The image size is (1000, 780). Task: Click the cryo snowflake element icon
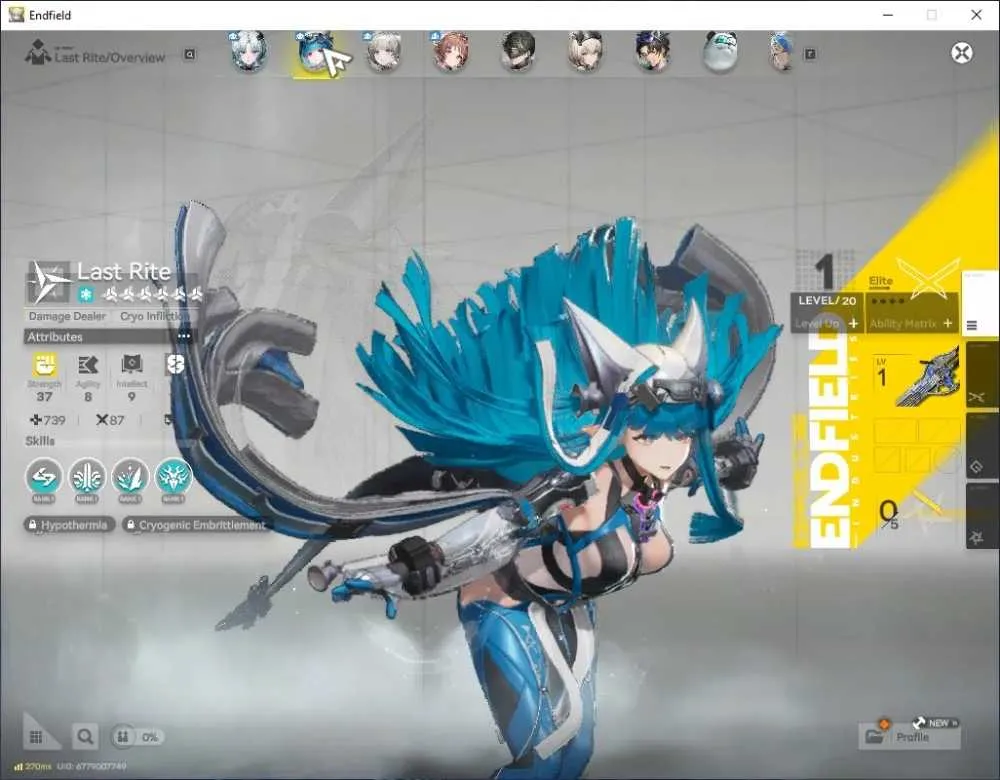pyautogui.click(x=86, y=295)
